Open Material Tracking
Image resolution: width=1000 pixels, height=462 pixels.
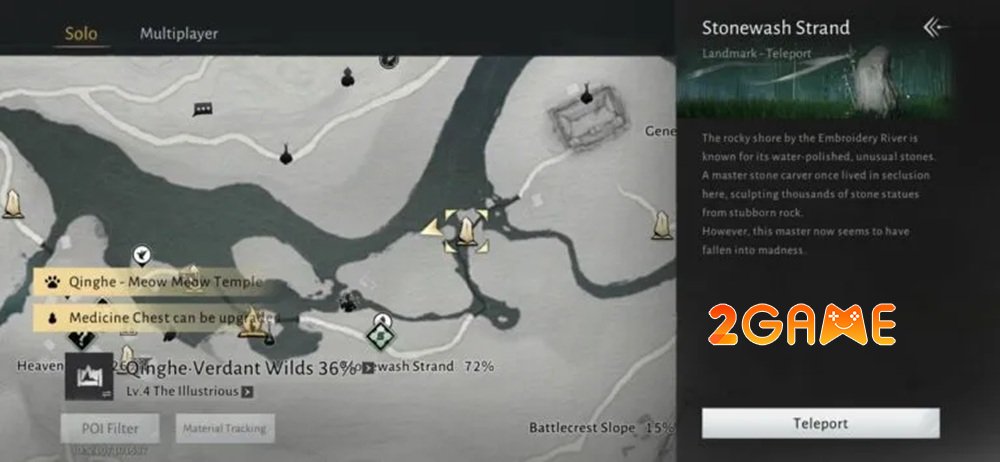[x=225, y=428]
